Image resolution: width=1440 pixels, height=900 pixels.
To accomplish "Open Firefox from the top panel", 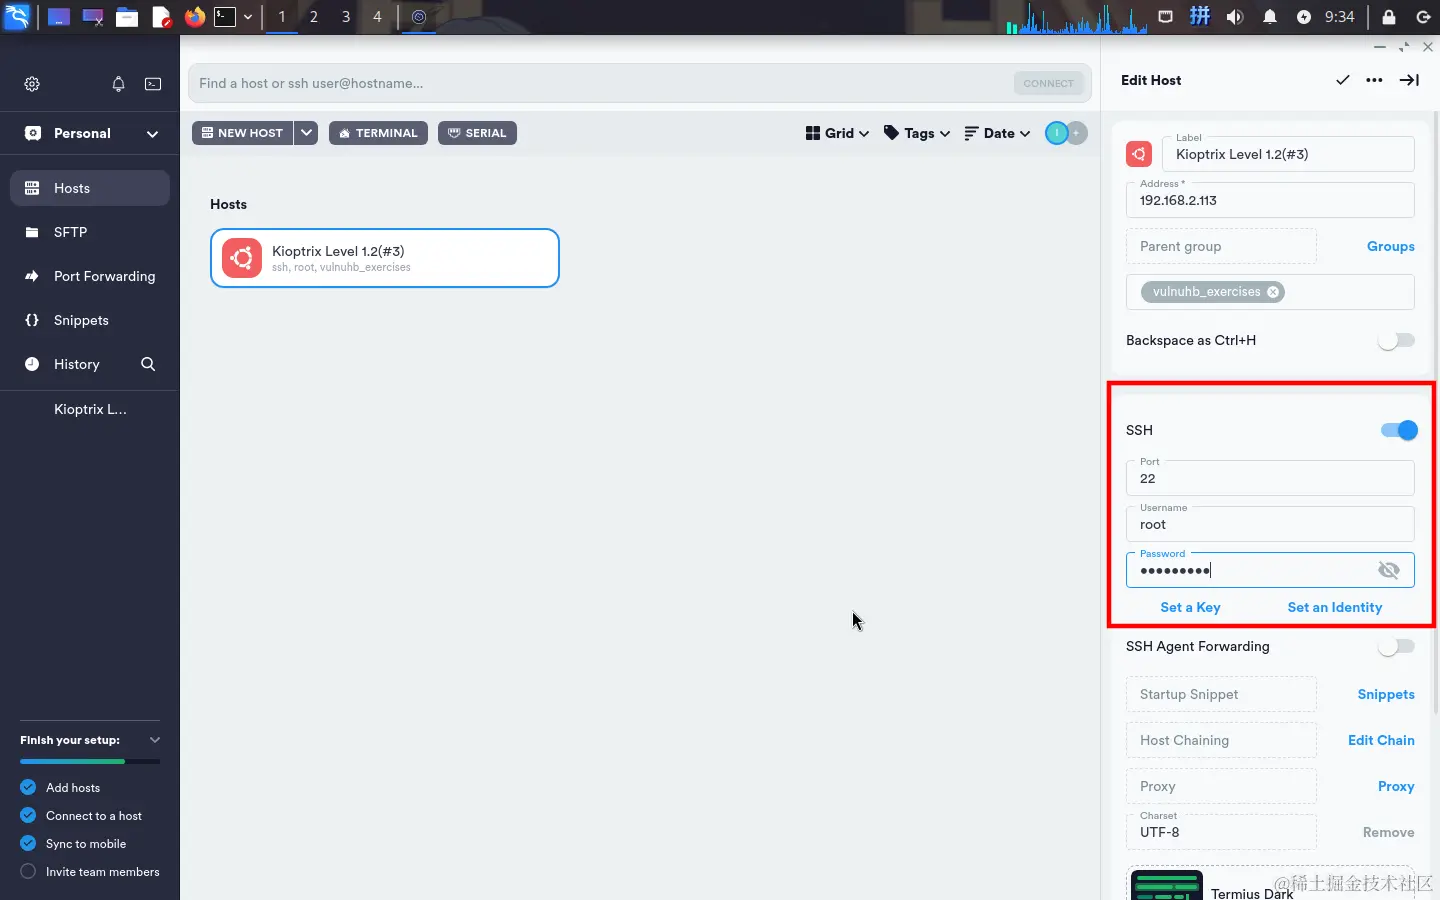I will [194, 17].
